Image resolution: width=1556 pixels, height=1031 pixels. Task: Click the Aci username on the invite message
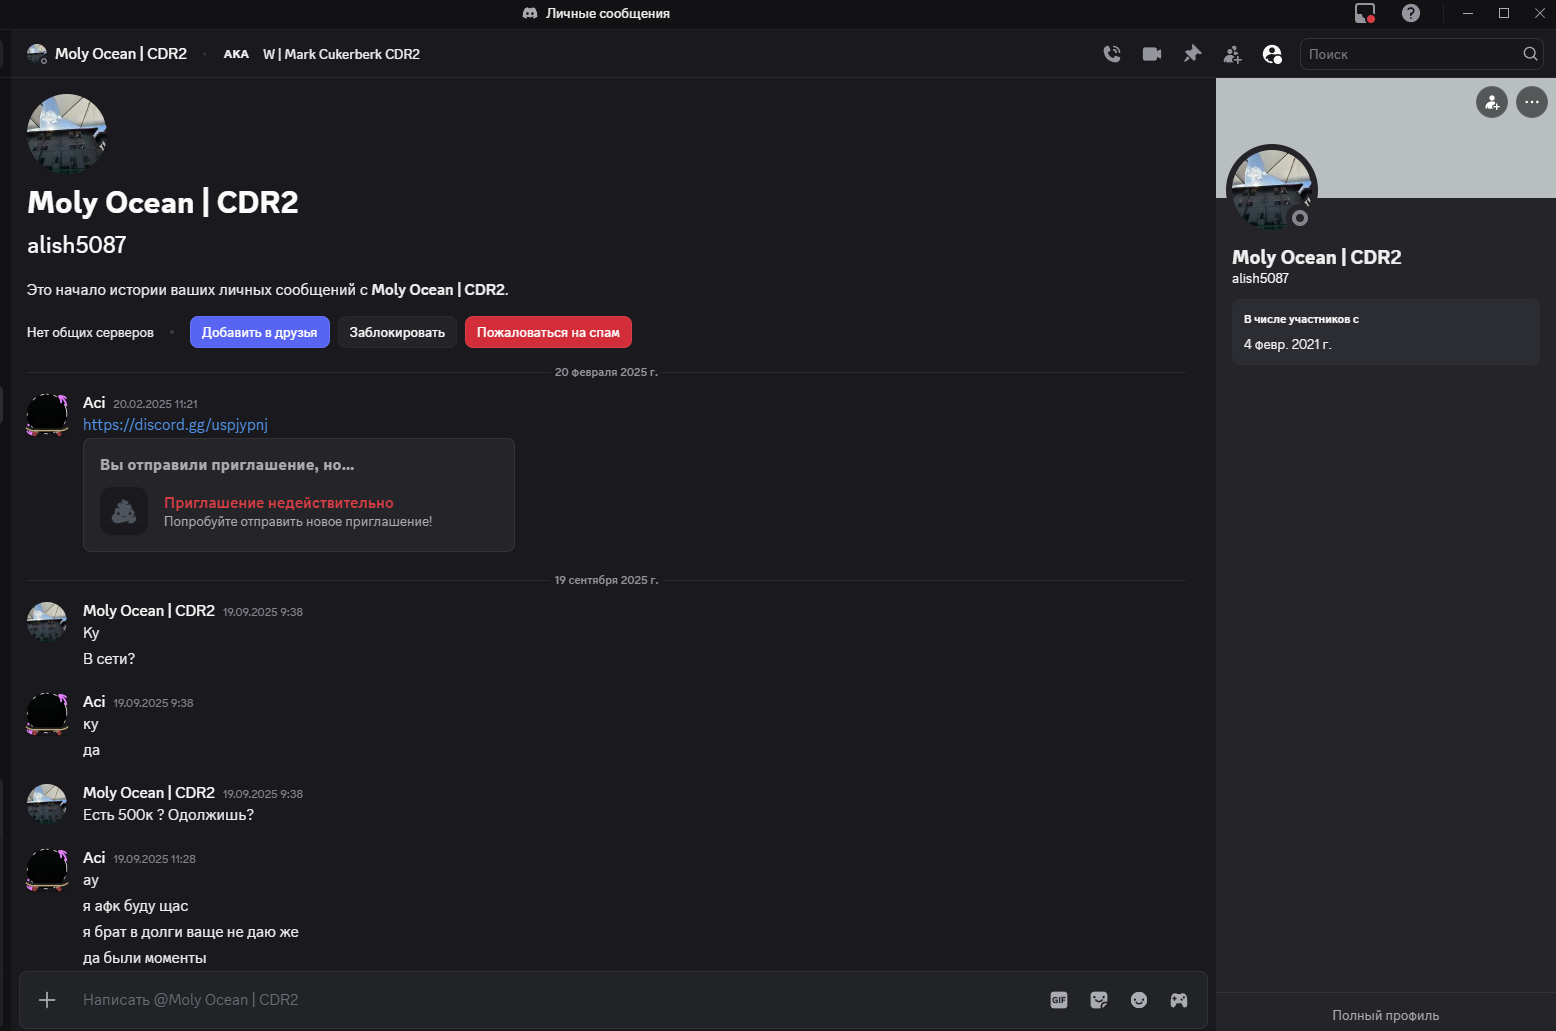tap(94, 402)
